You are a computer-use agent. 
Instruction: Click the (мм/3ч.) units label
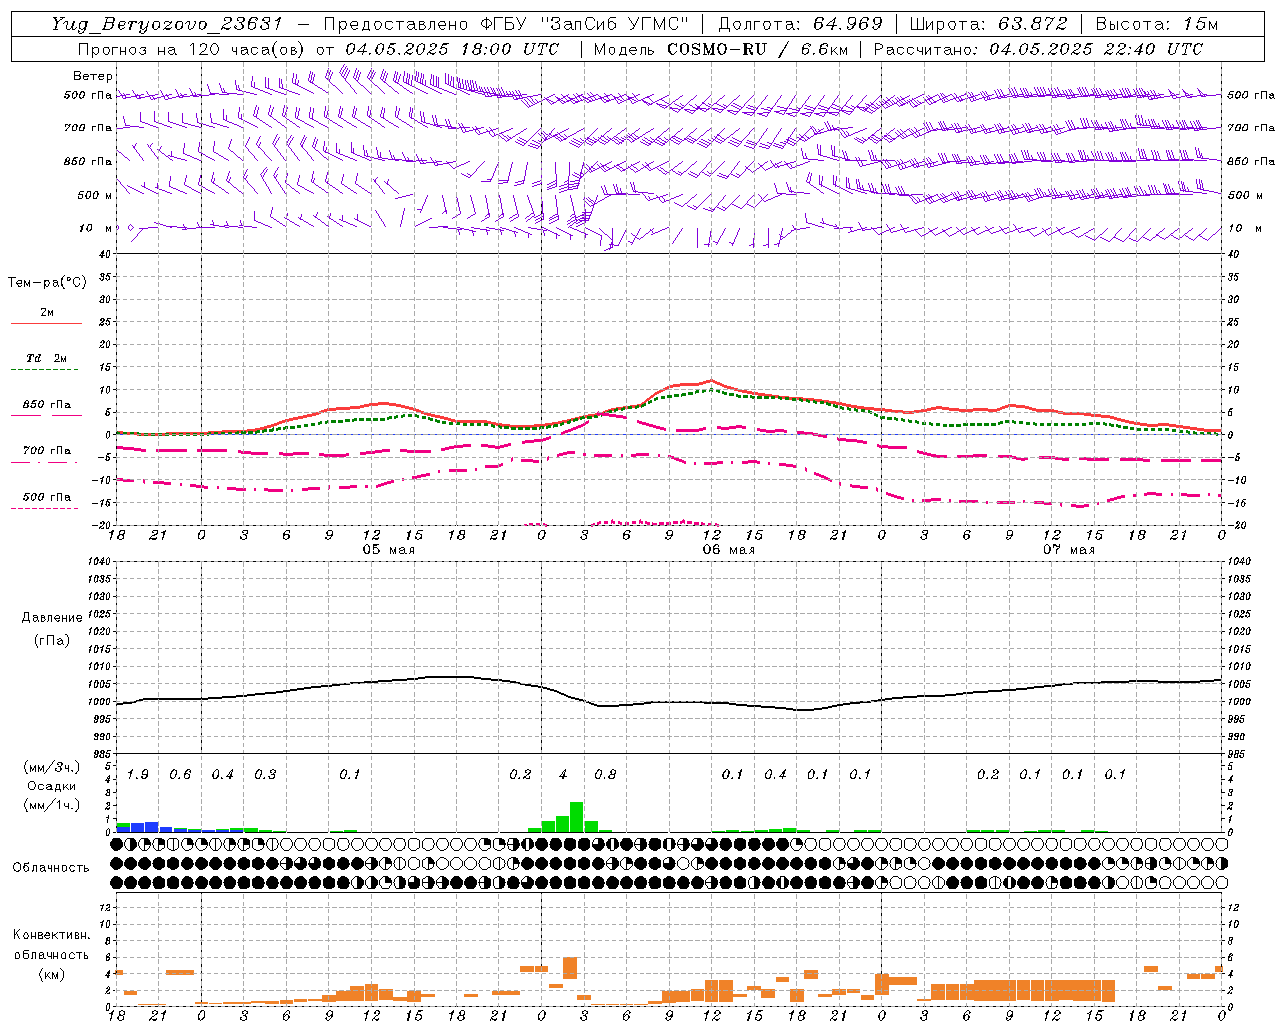(51, 767)
